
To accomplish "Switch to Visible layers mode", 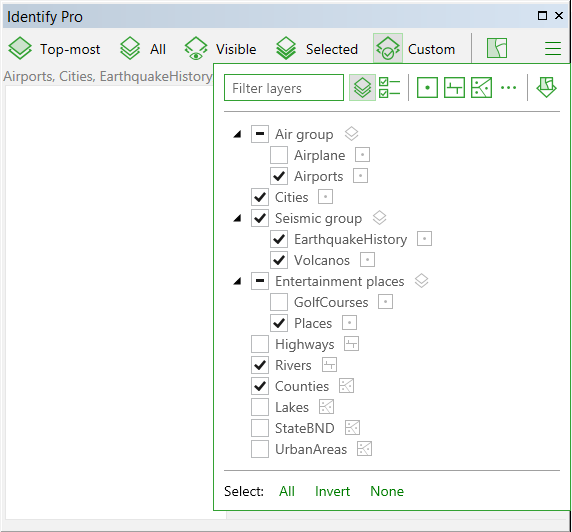I will pos(220,49).
